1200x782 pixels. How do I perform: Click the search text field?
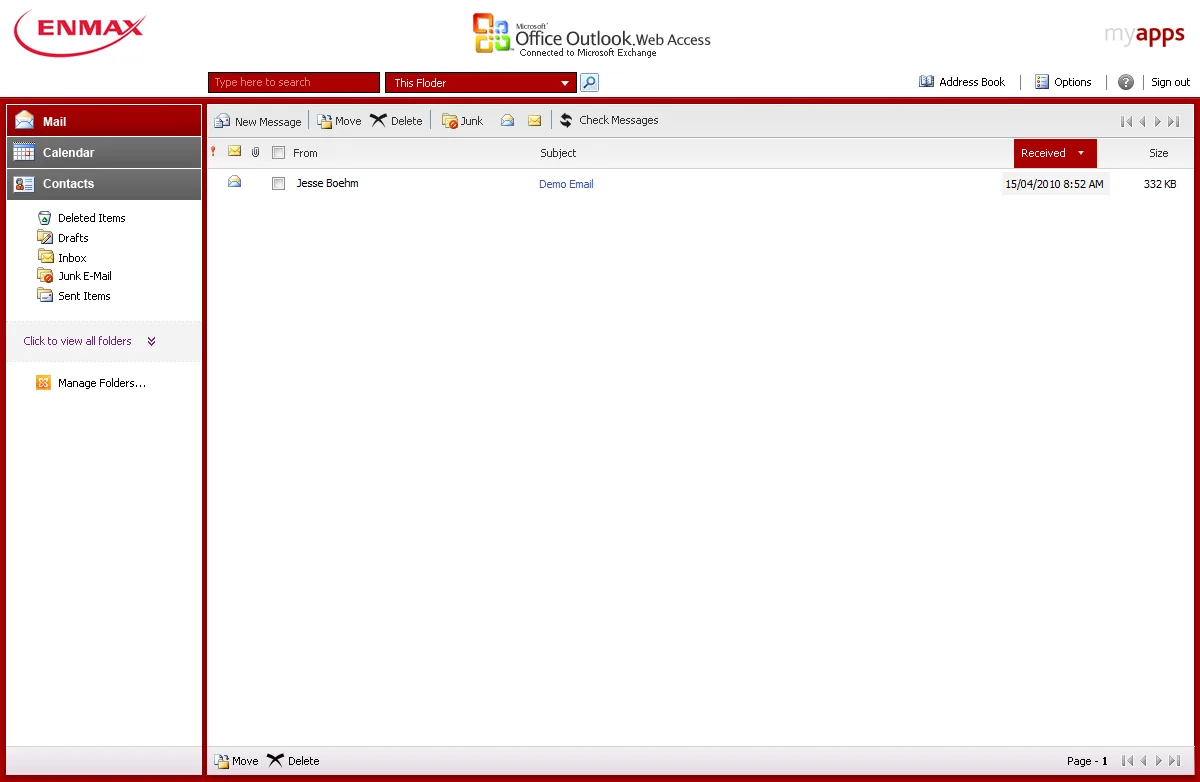pyautogui.click(x=294, y=82)
